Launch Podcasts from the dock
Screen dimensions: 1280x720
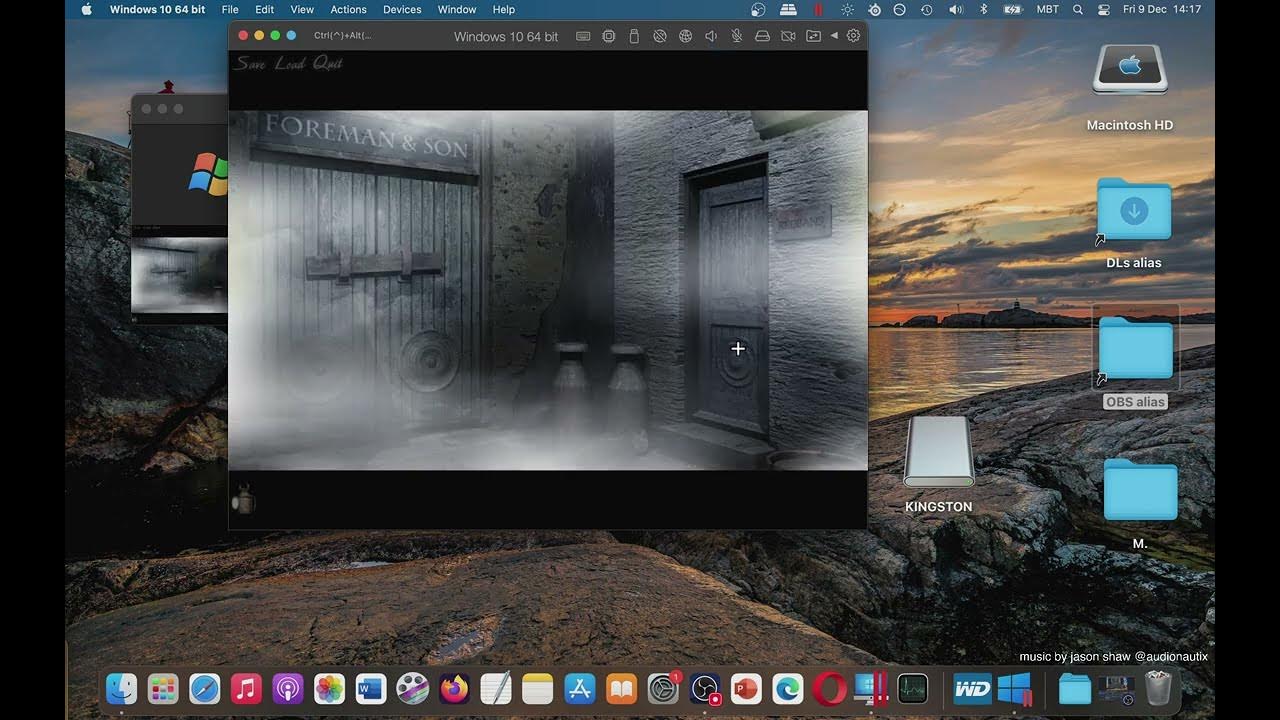click(x=288, y=688)
